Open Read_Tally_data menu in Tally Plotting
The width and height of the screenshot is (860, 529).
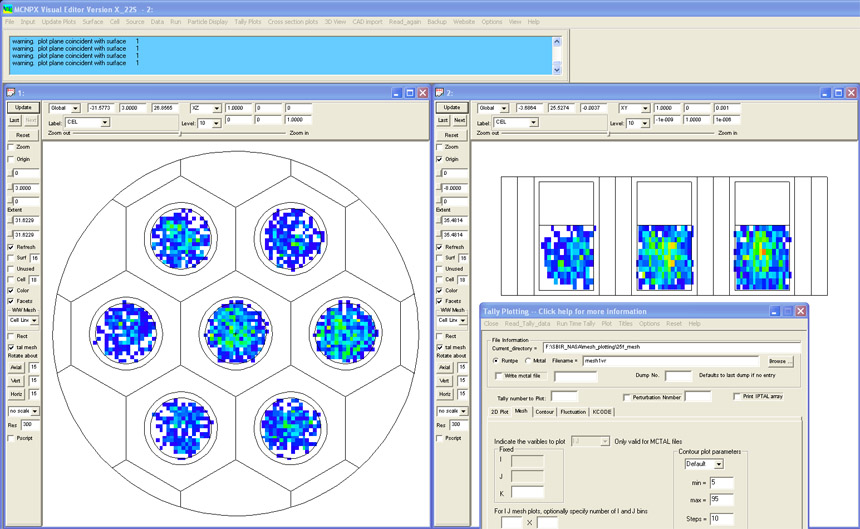527,323
